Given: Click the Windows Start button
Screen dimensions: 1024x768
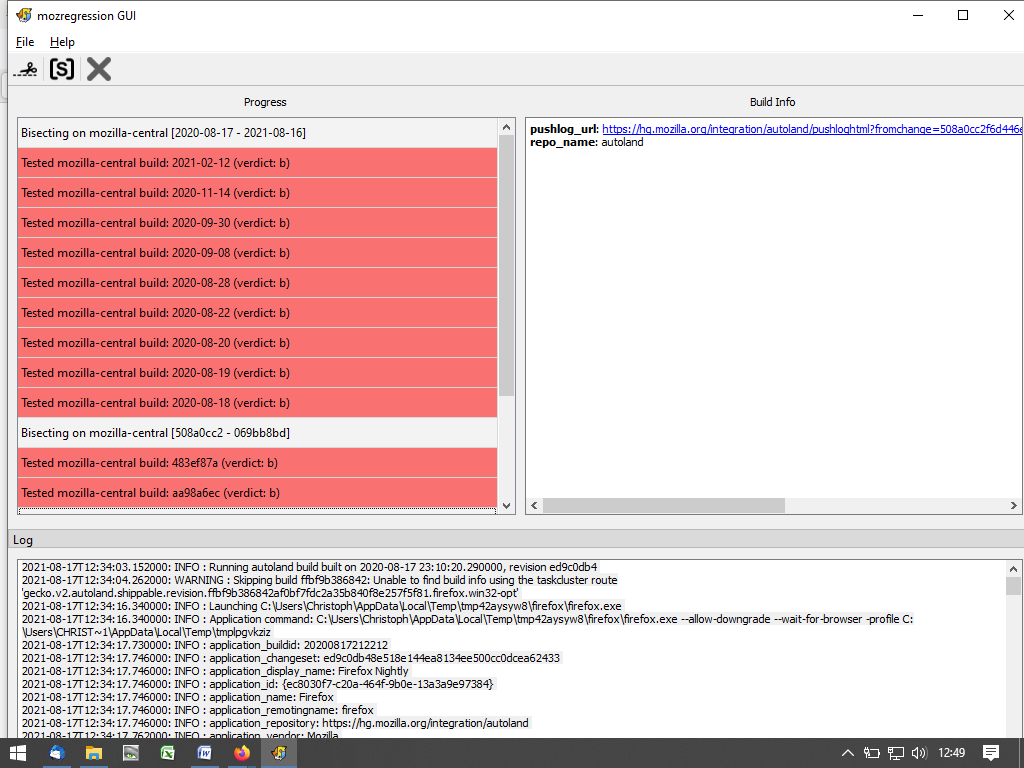Looking at the screenshot, I should coord(18,753).
